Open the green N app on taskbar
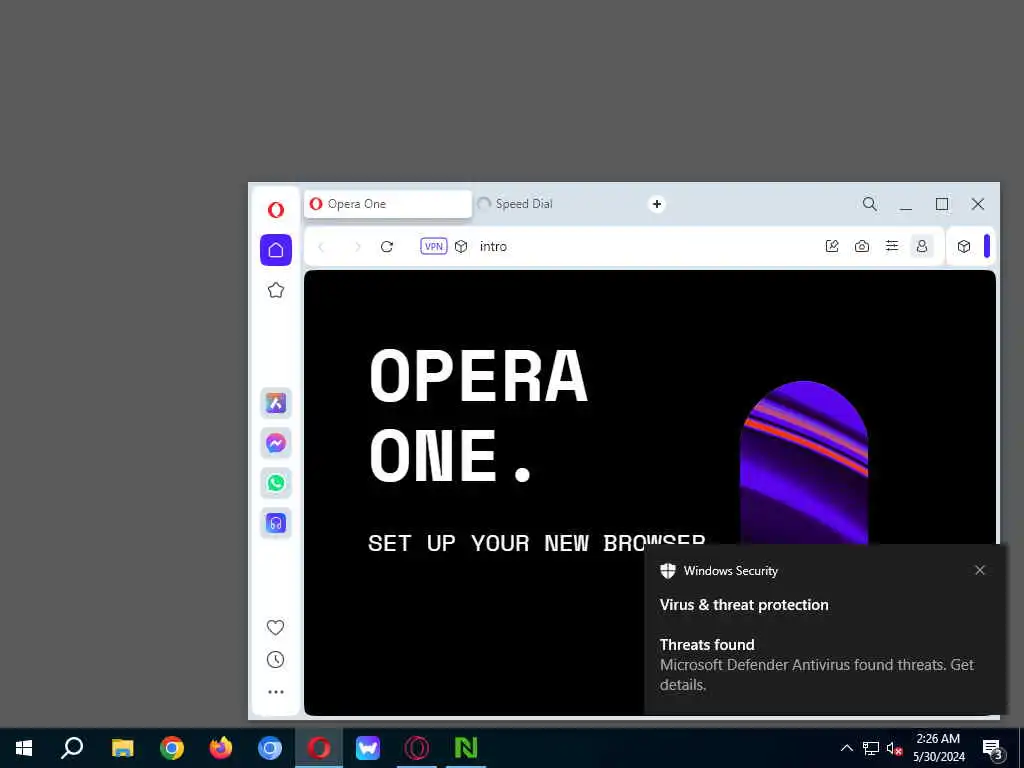This screenshot has height=768, width=1024. point(466,748)
